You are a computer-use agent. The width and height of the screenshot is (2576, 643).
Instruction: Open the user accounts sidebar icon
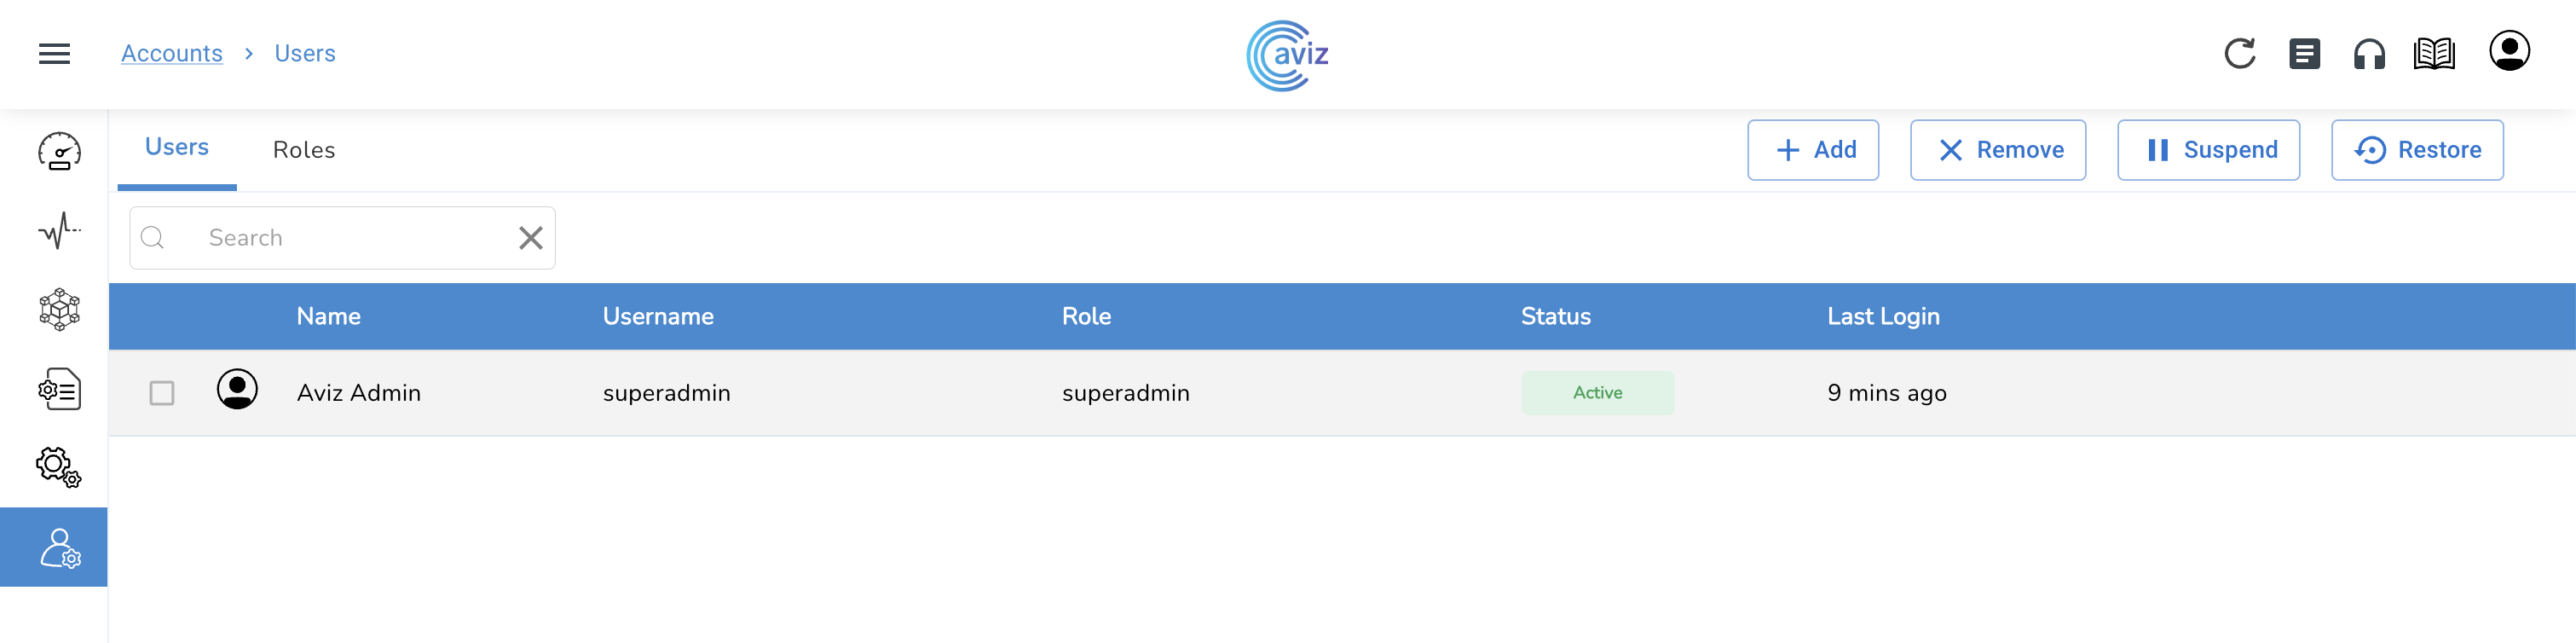tap(59, 548)
